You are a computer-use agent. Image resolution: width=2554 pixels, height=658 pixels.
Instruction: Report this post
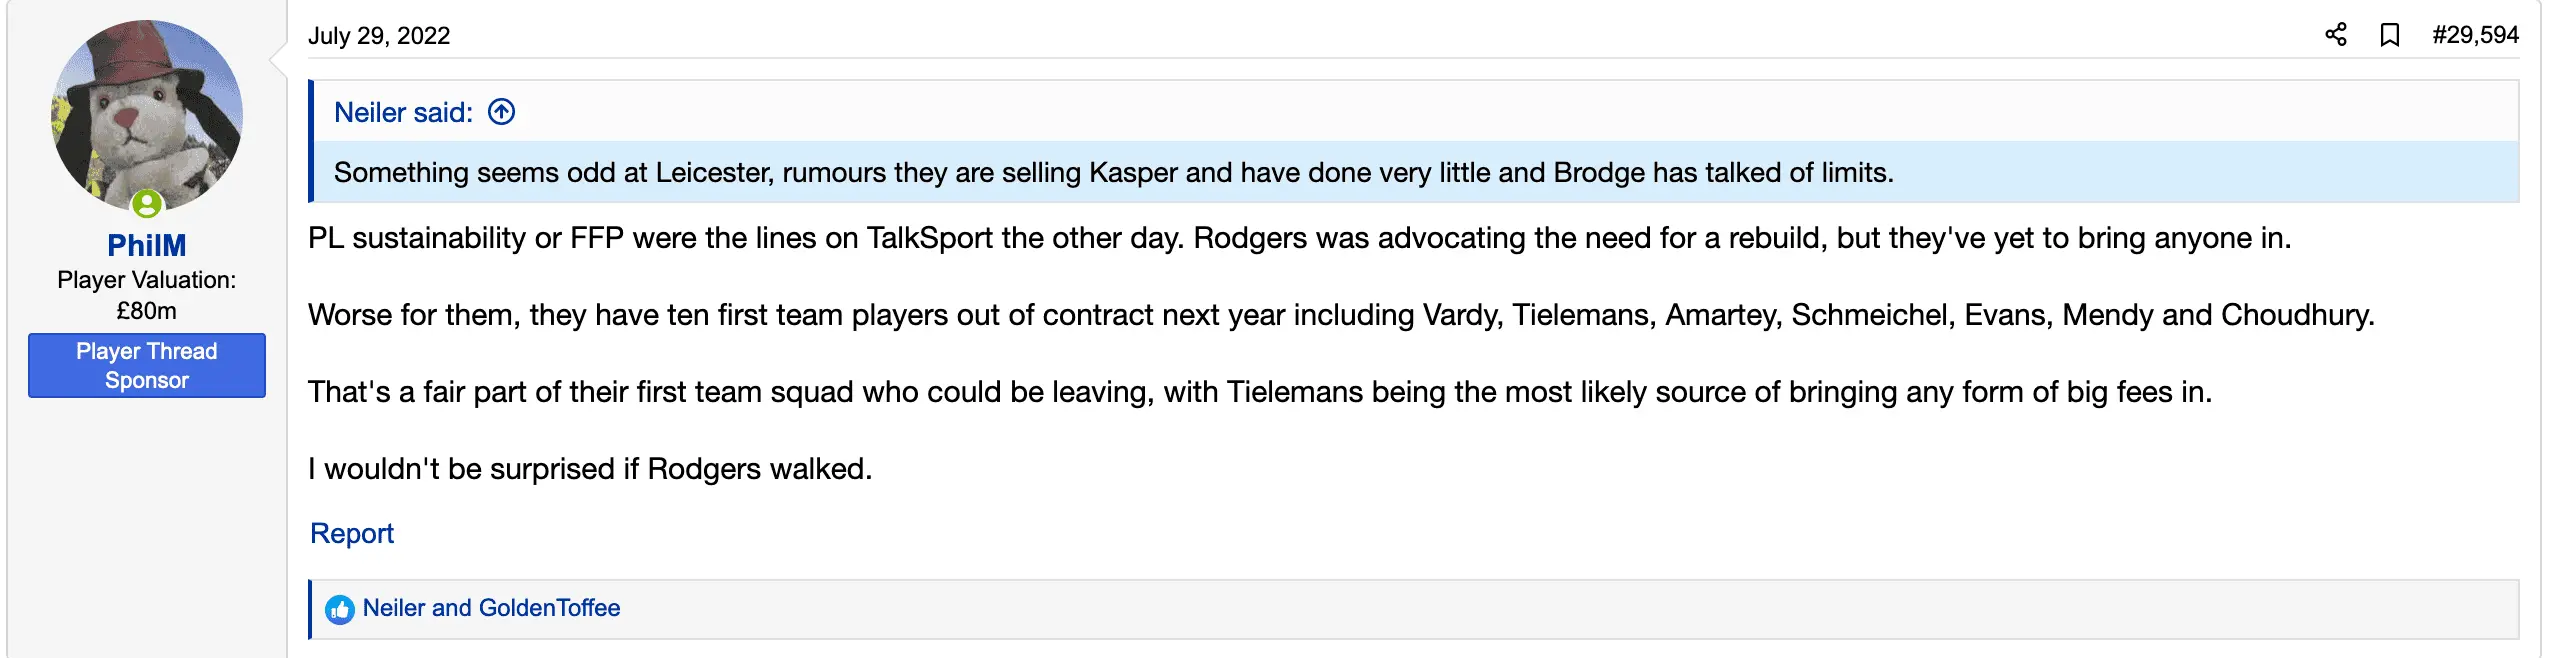[x=352, y=533]
